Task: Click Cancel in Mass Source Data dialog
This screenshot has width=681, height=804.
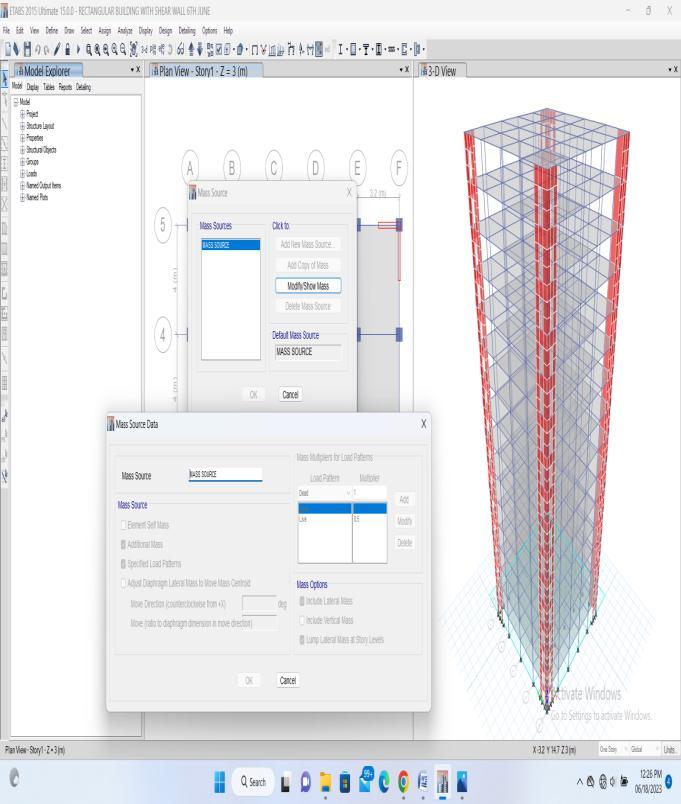Action: click(288, 680)
